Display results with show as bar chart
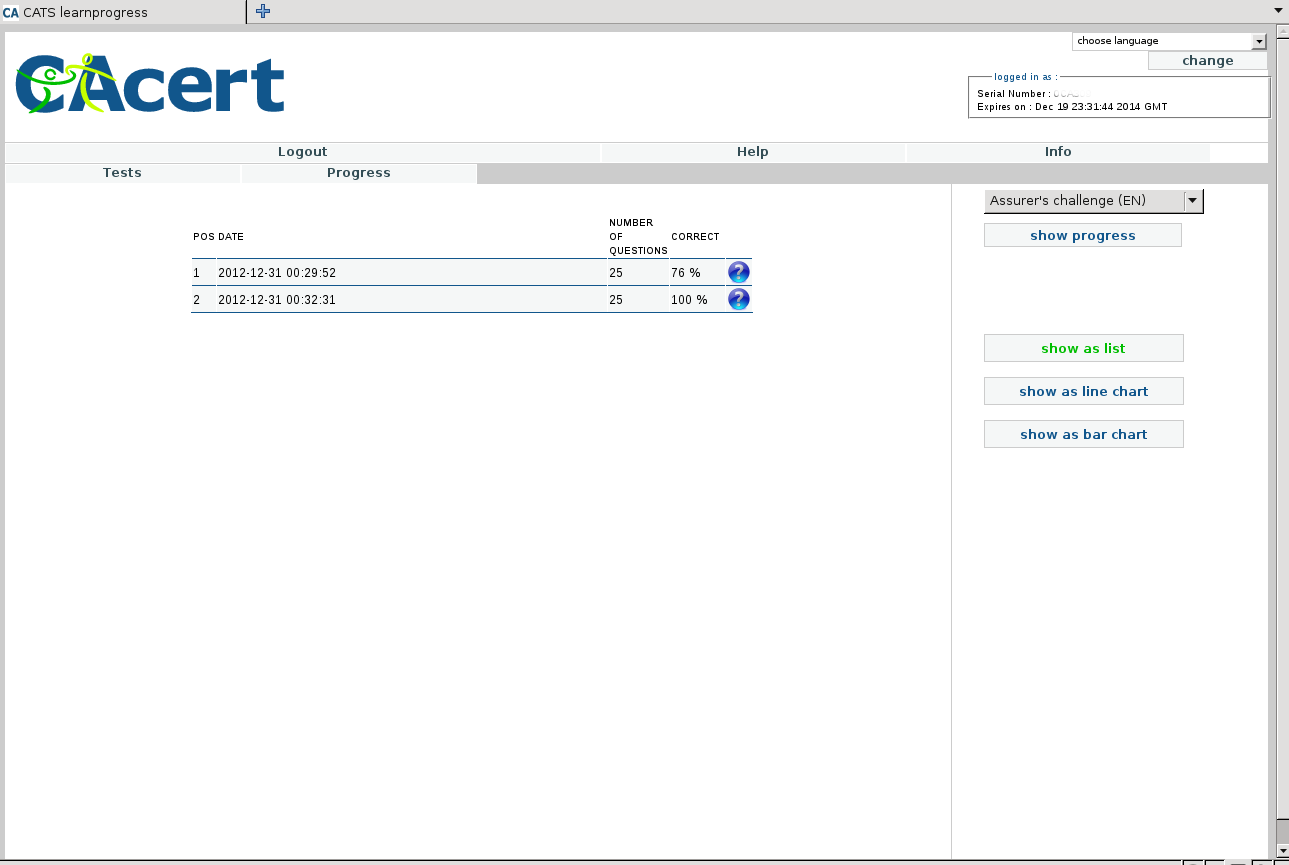 1083,434
